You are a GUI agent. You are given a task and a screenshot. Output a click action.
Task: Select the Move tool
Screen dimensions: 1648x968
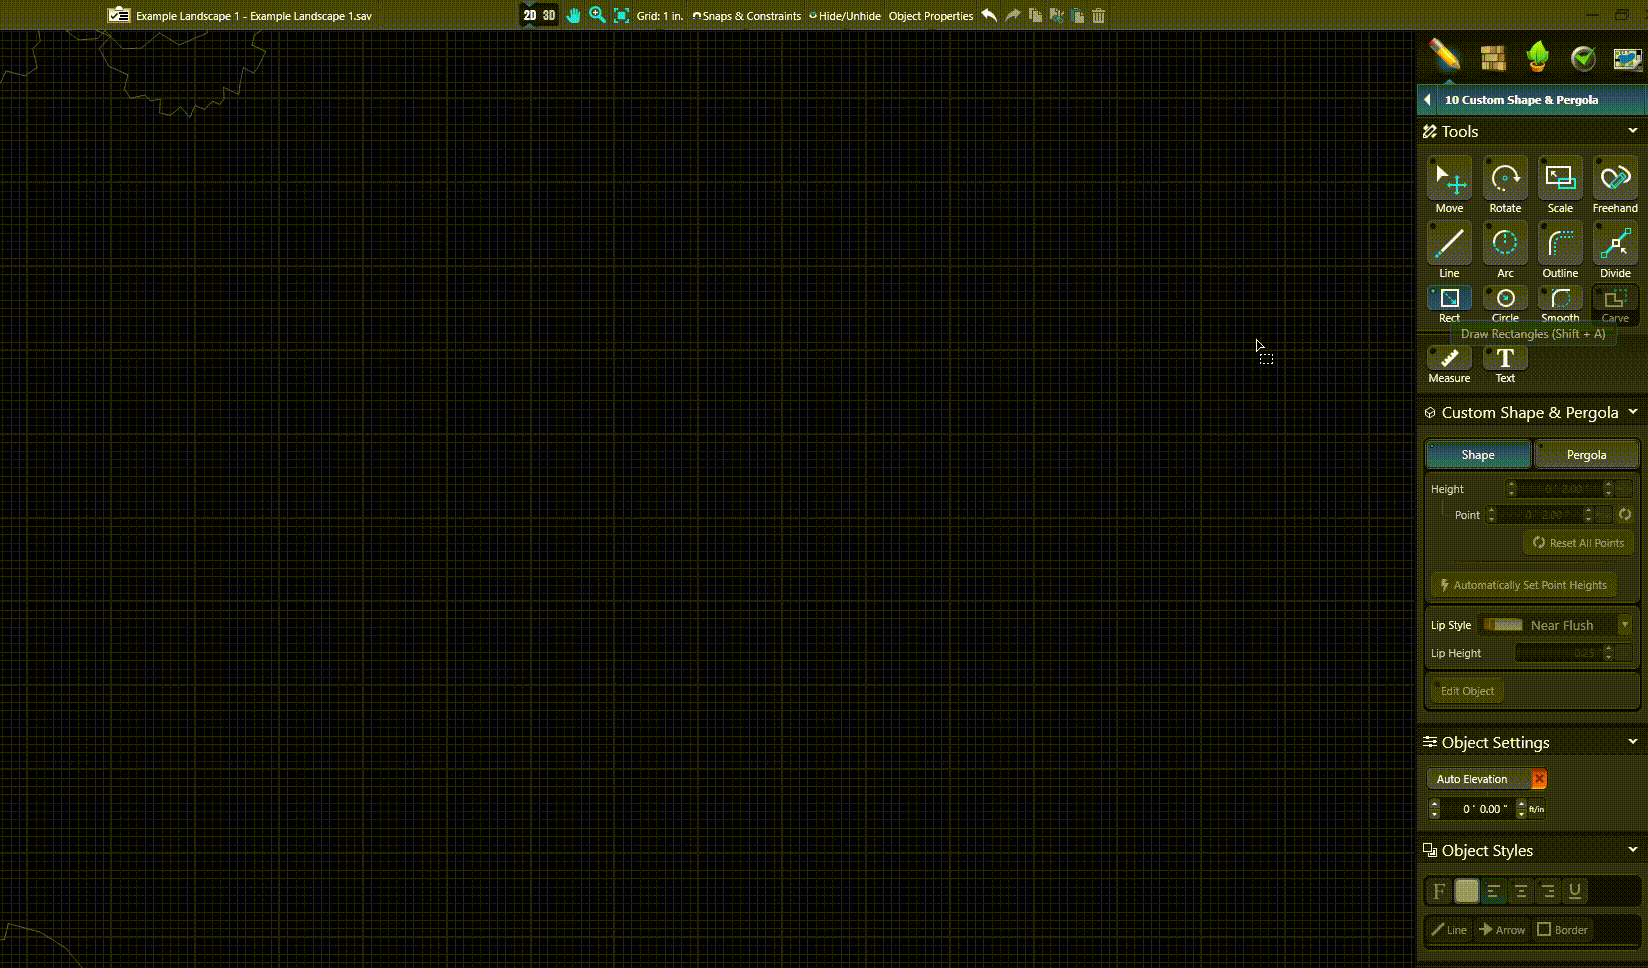1449,186
